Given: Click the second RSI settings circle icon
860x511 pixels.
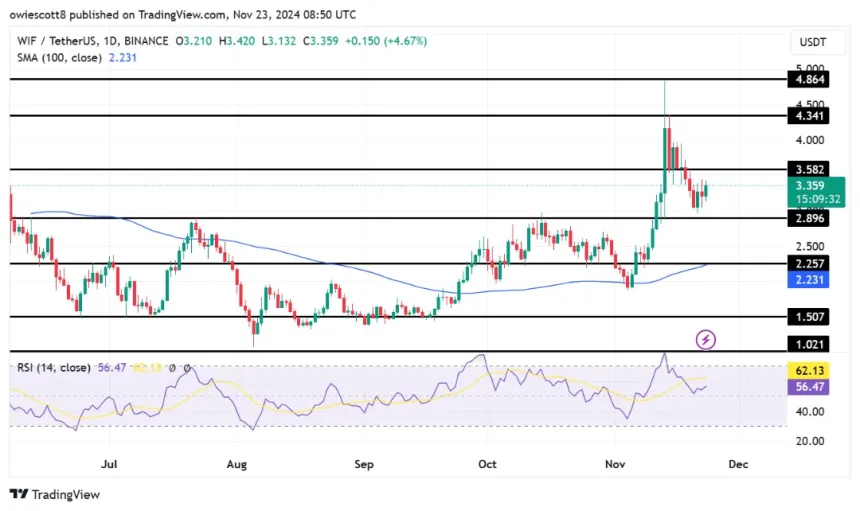Looking at the screenshot, I should [x=187, y=368].
